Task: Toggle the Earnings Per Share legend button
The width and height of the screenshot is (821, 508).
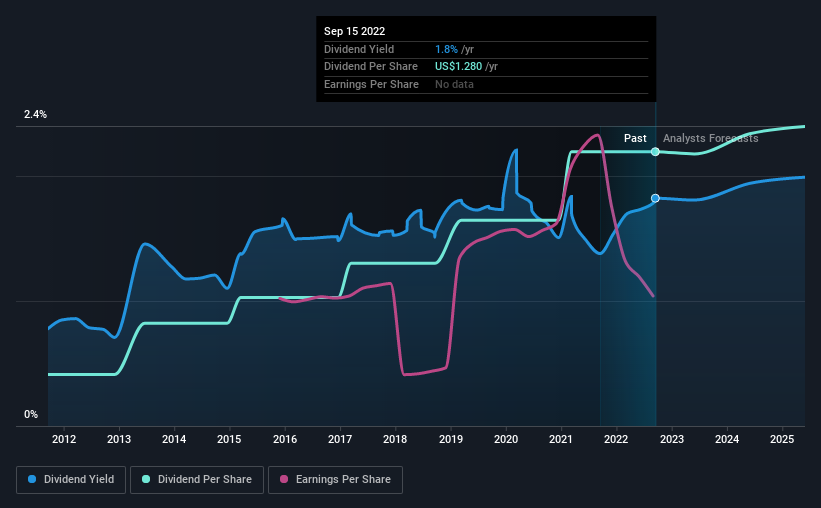Action: click(335, 480)
